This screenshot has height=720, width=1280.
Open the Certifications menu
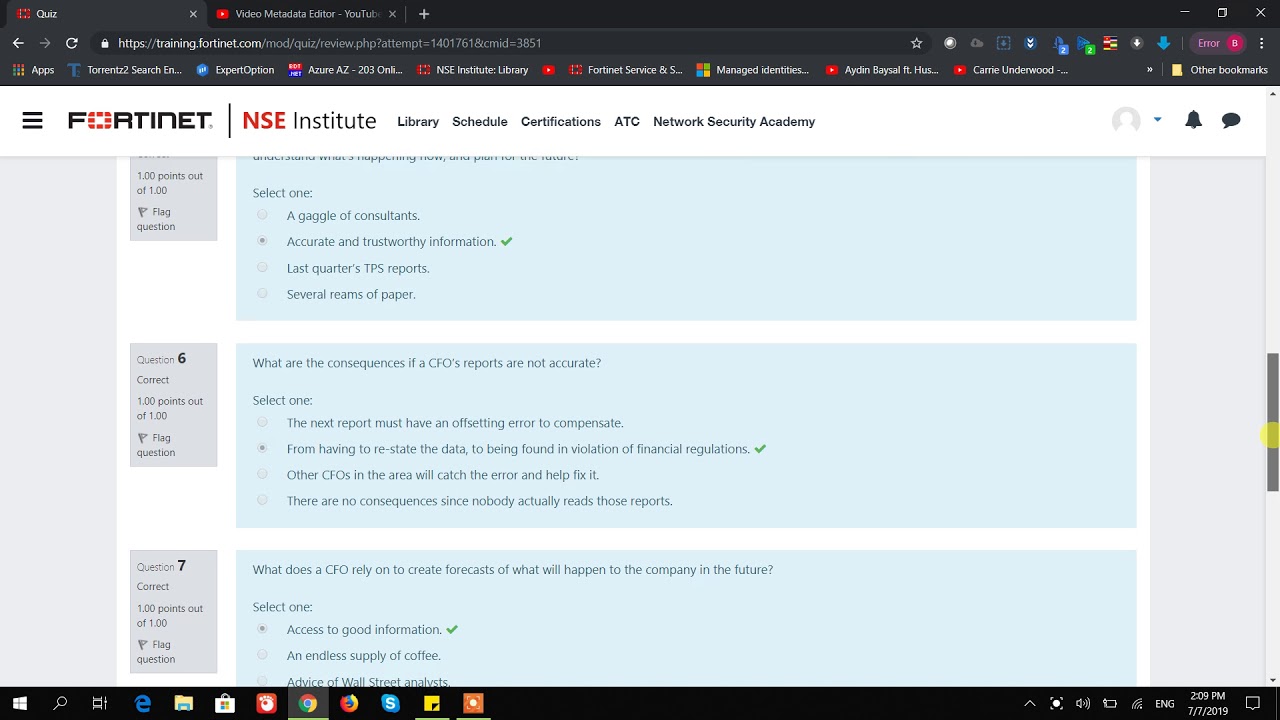pos(560,121)
